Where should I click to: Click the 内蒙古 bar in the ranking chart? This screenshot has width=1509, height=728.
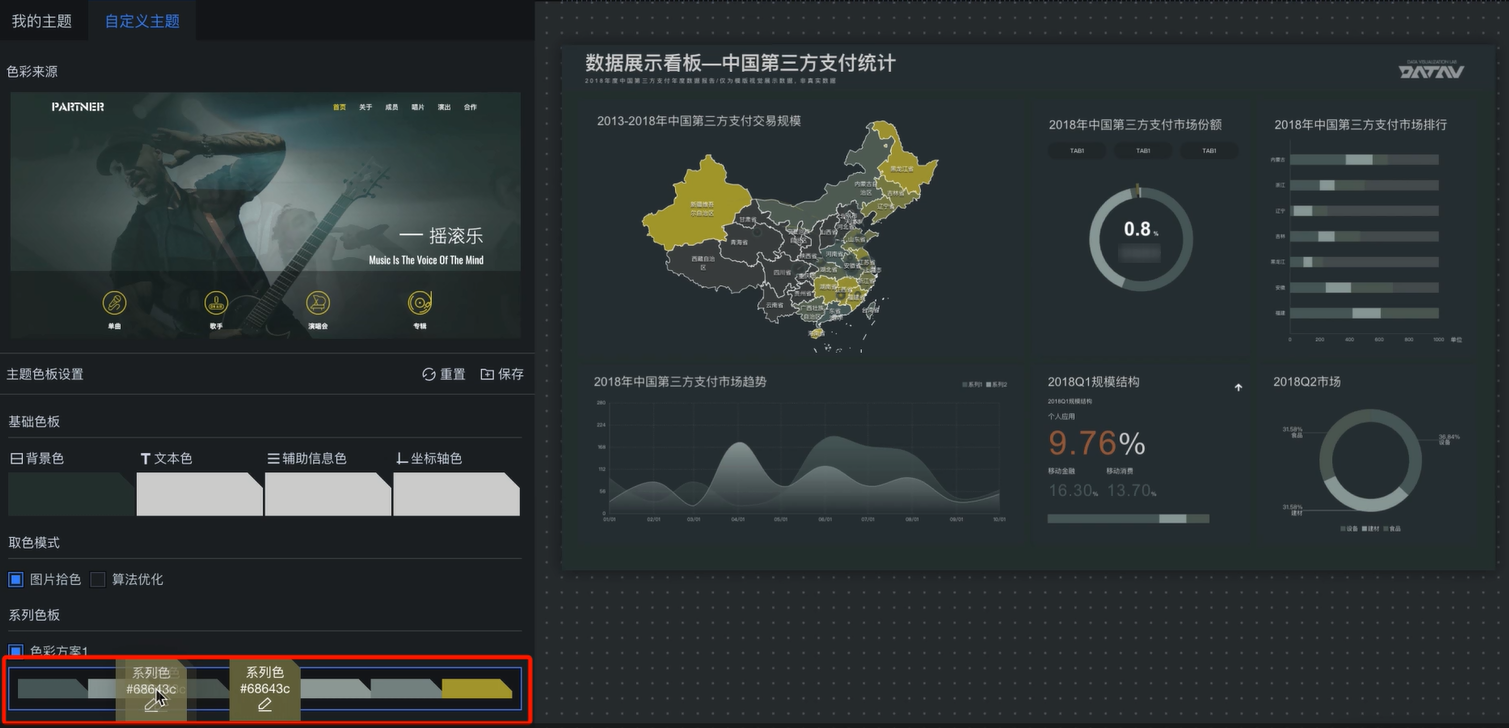click(1364, 159)
